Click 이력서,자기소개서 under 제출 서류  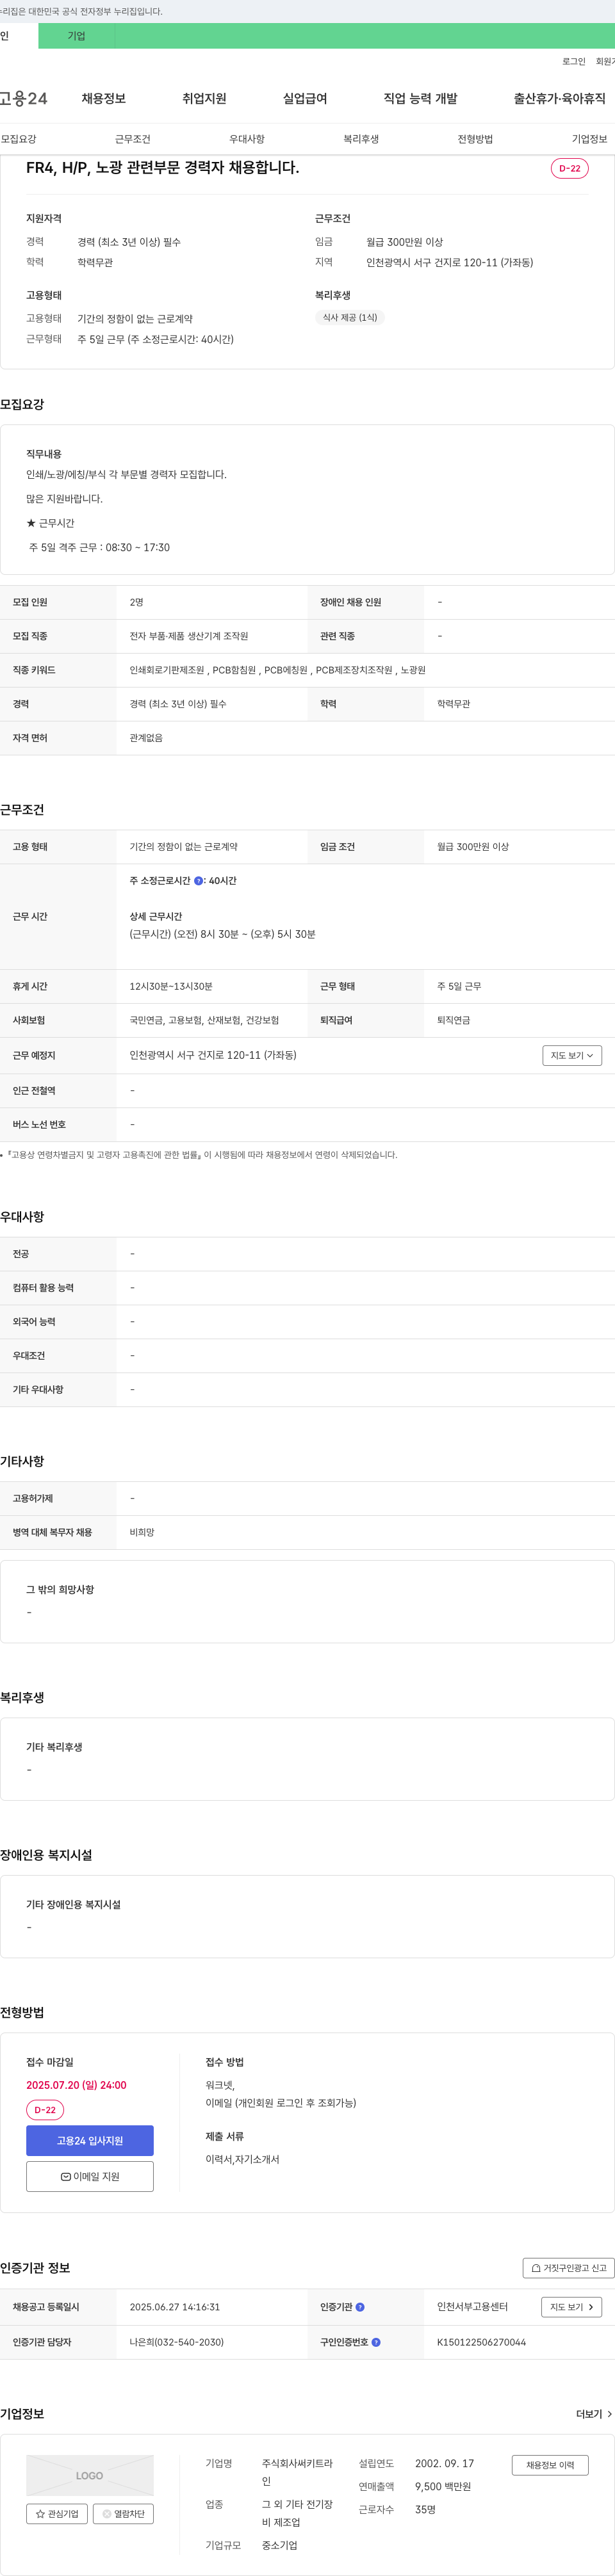coord(242,2159)
